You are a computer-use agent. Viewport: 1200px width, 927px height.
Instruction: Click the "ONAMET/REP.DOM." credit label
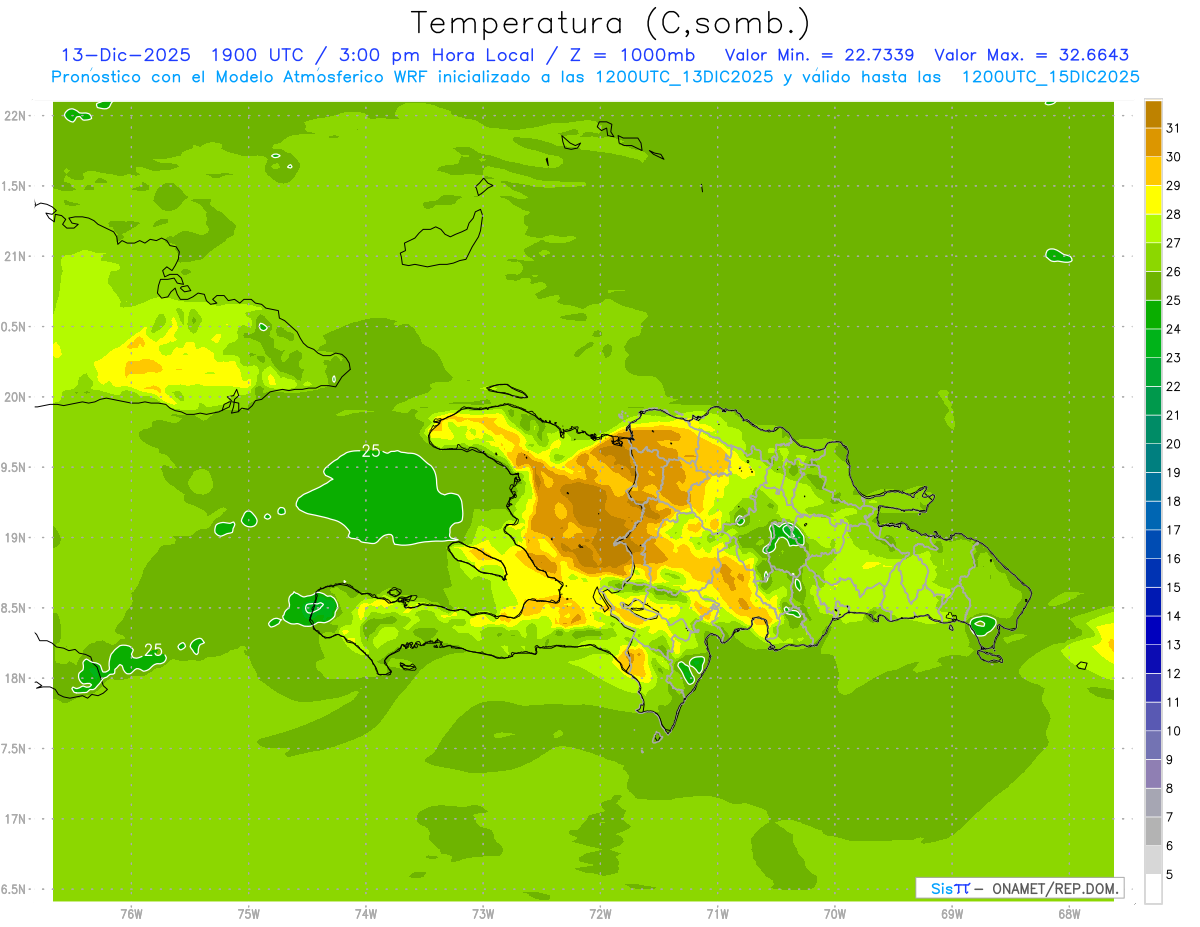pos(1055,888)
